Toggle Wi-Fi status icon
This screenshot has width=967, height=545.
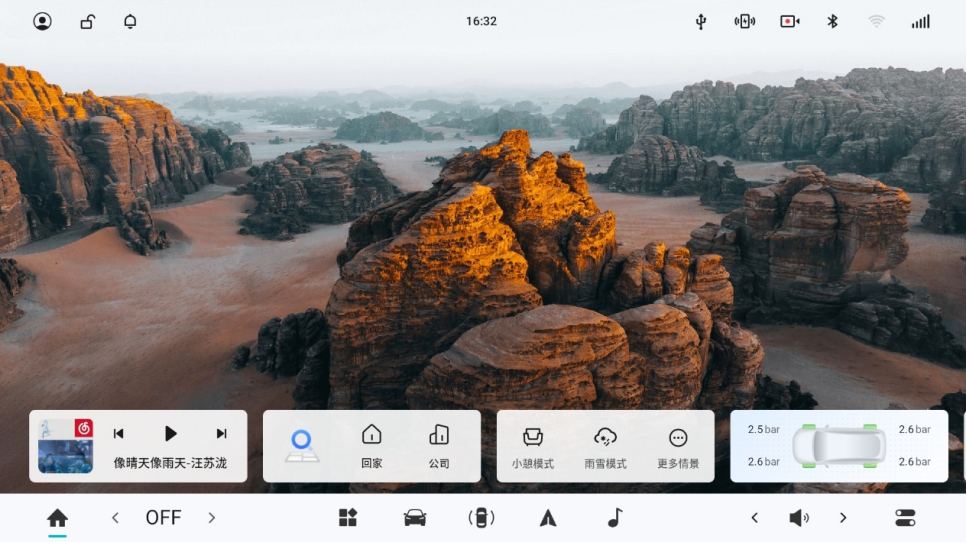876,21
